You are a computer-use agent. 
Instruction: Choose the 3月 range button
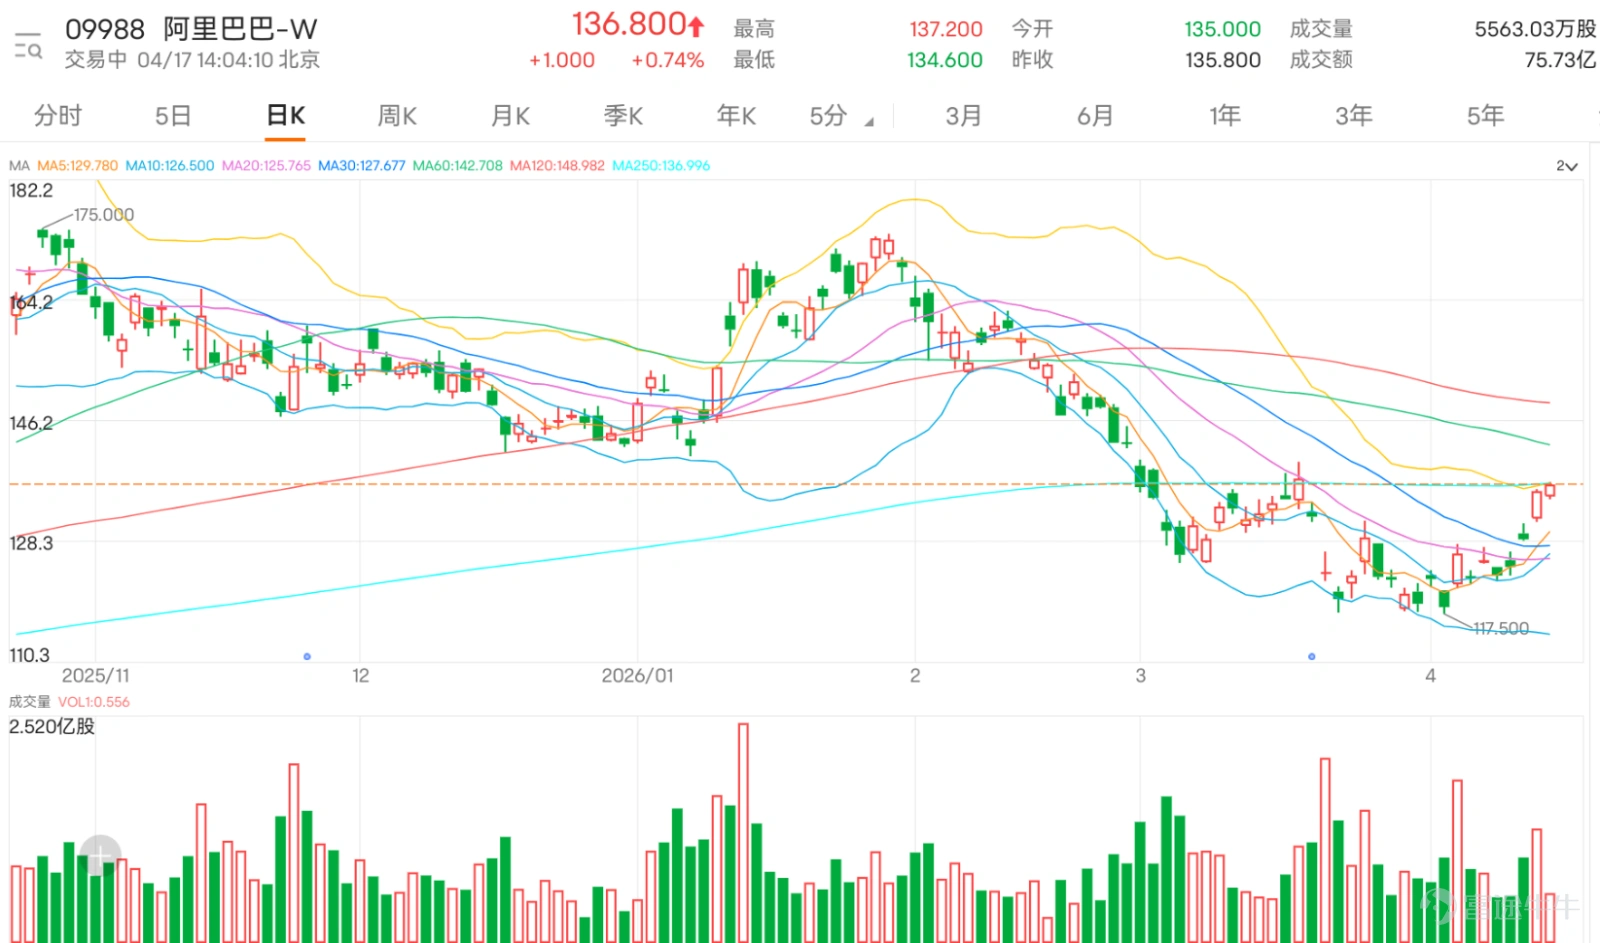point(964,116)
